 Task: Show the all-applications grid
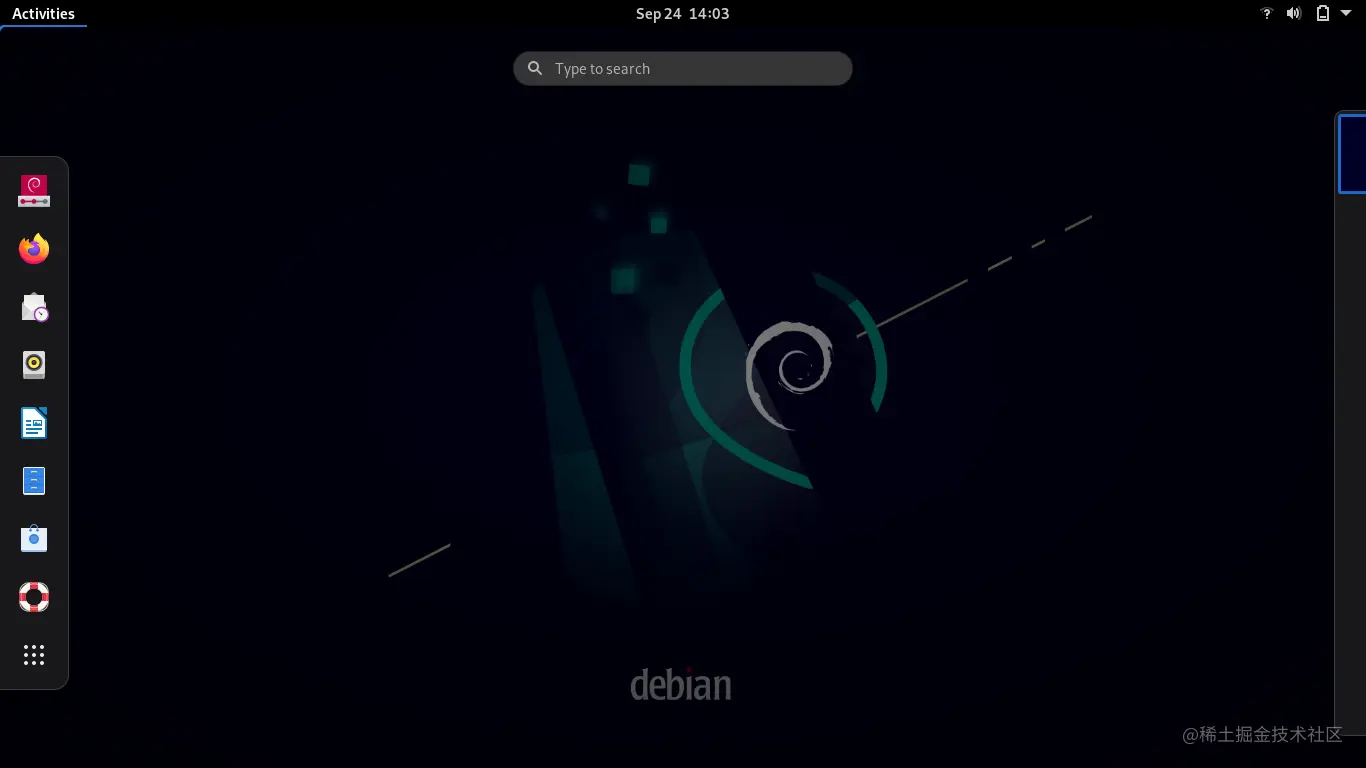tap(34, 655)
